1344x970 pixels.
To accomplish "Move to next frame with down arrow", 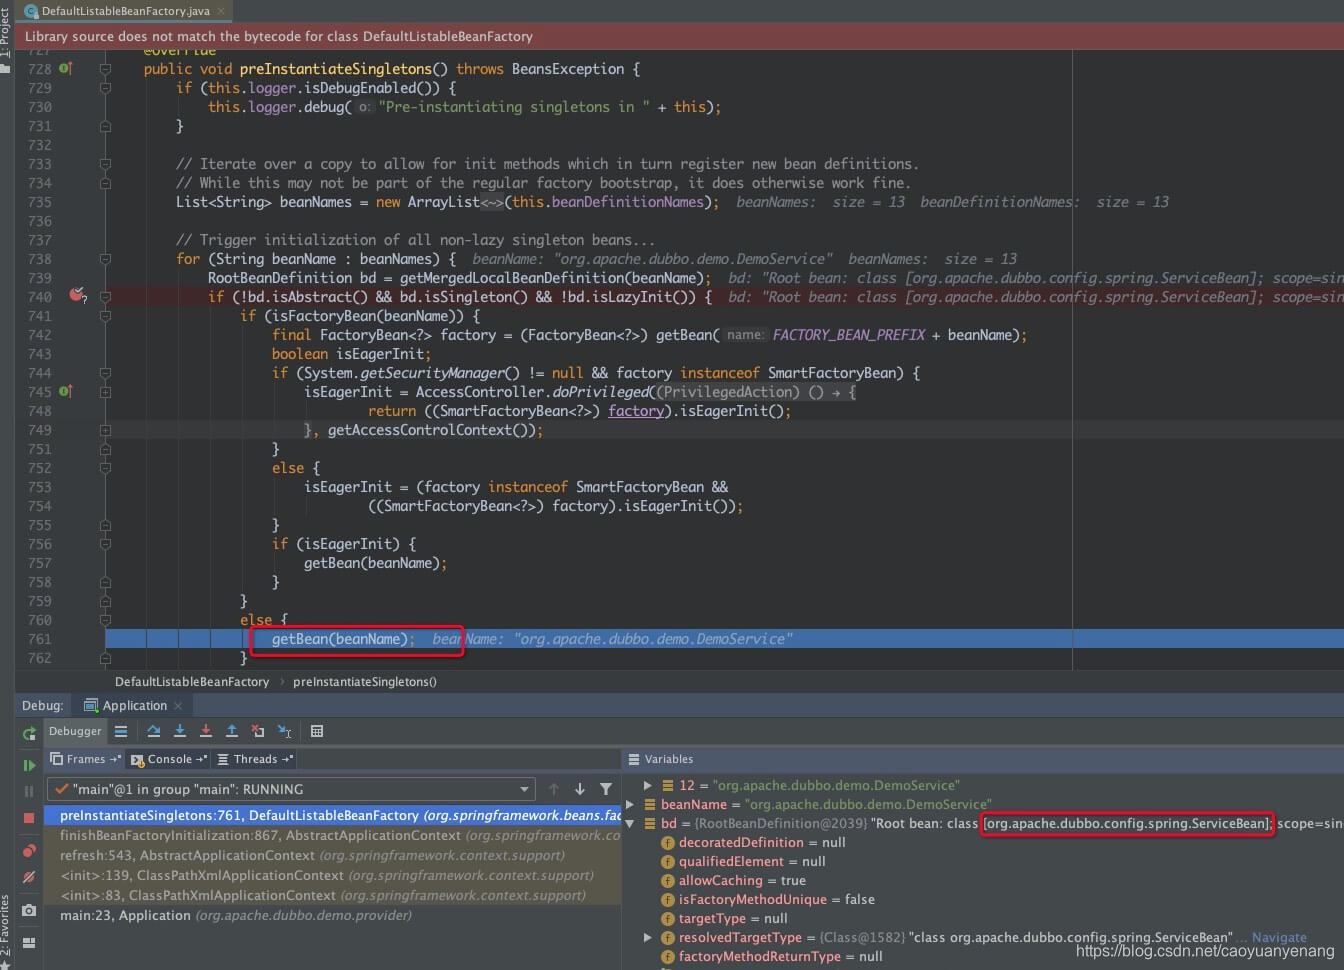I will pyautogui.click(x=579, y=789).
